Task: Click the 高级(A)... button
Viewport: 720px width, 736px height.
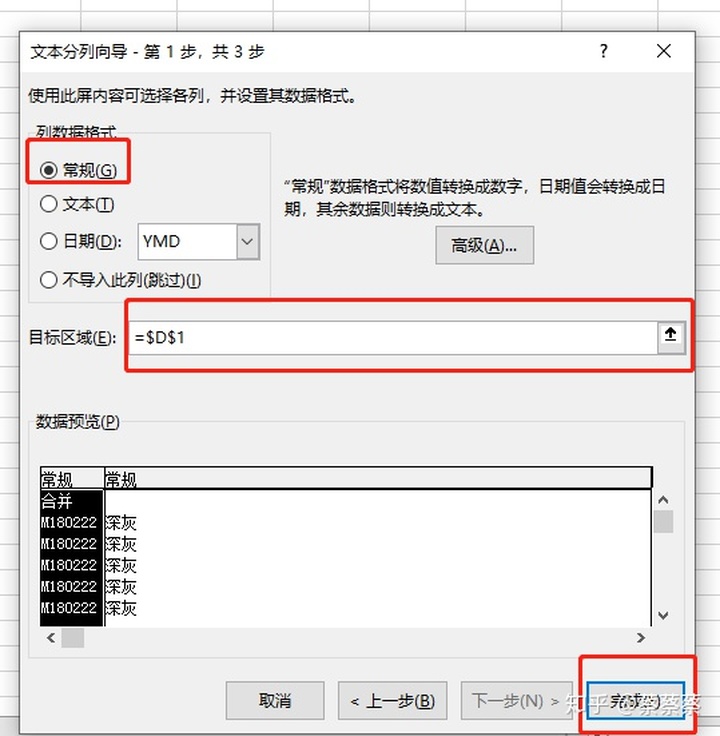Action: pyautogui.click(x=484, y=245)
